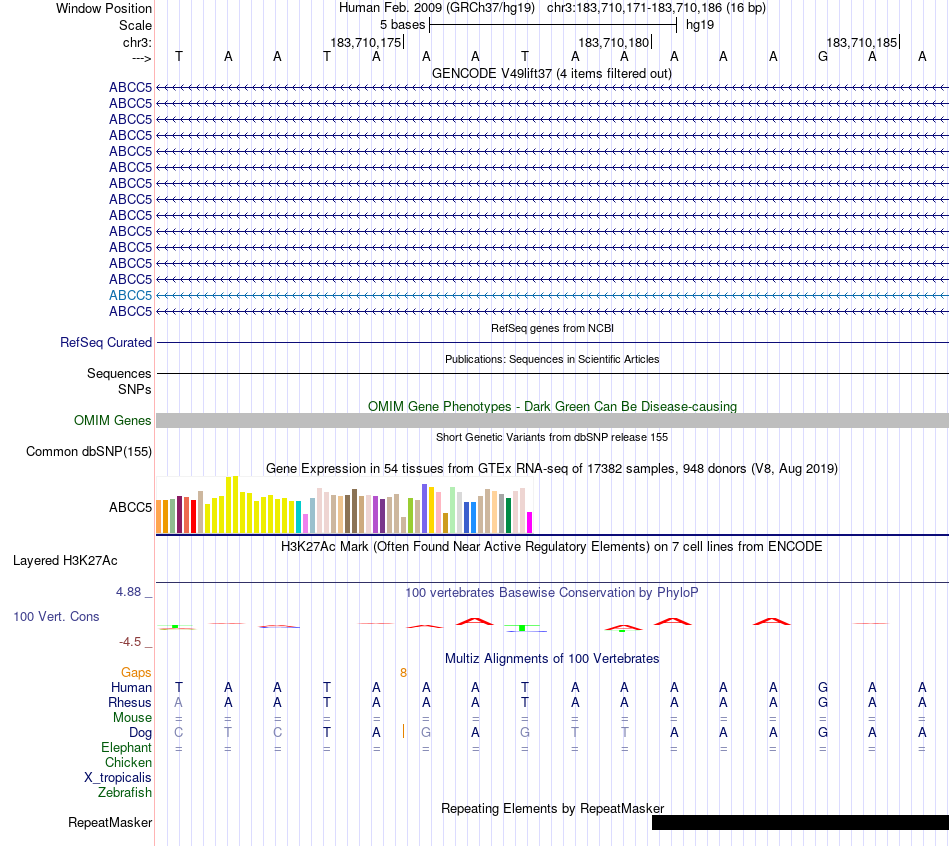This screenshot has width=950, height=846.
Task: Click the ABCC5 label beside the GTEx bar chart
Action: pos(130,507)
